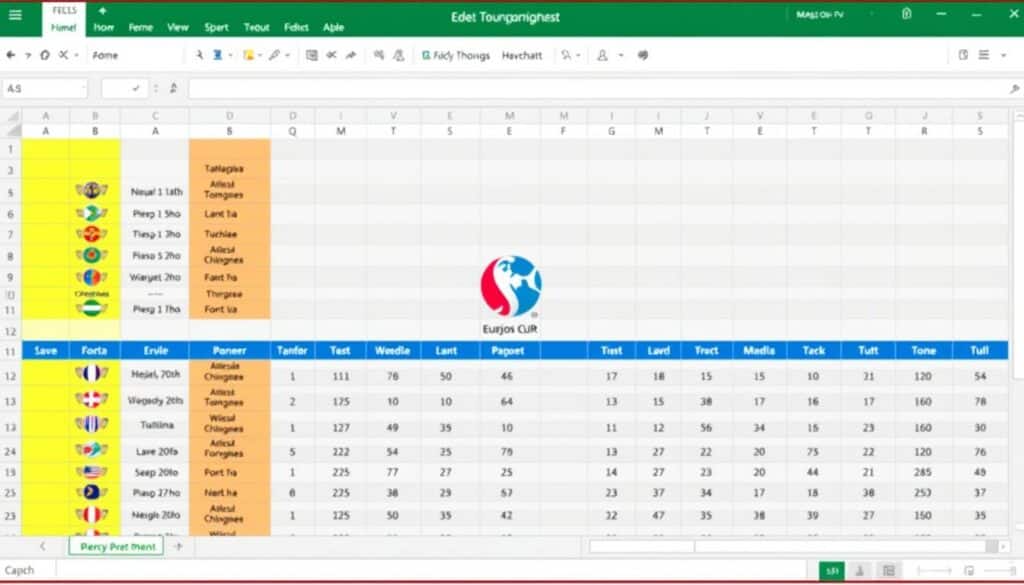Switch to the Hamel ribbon tab
Viewport: 1024px width, 585px height.
(63, 27)
